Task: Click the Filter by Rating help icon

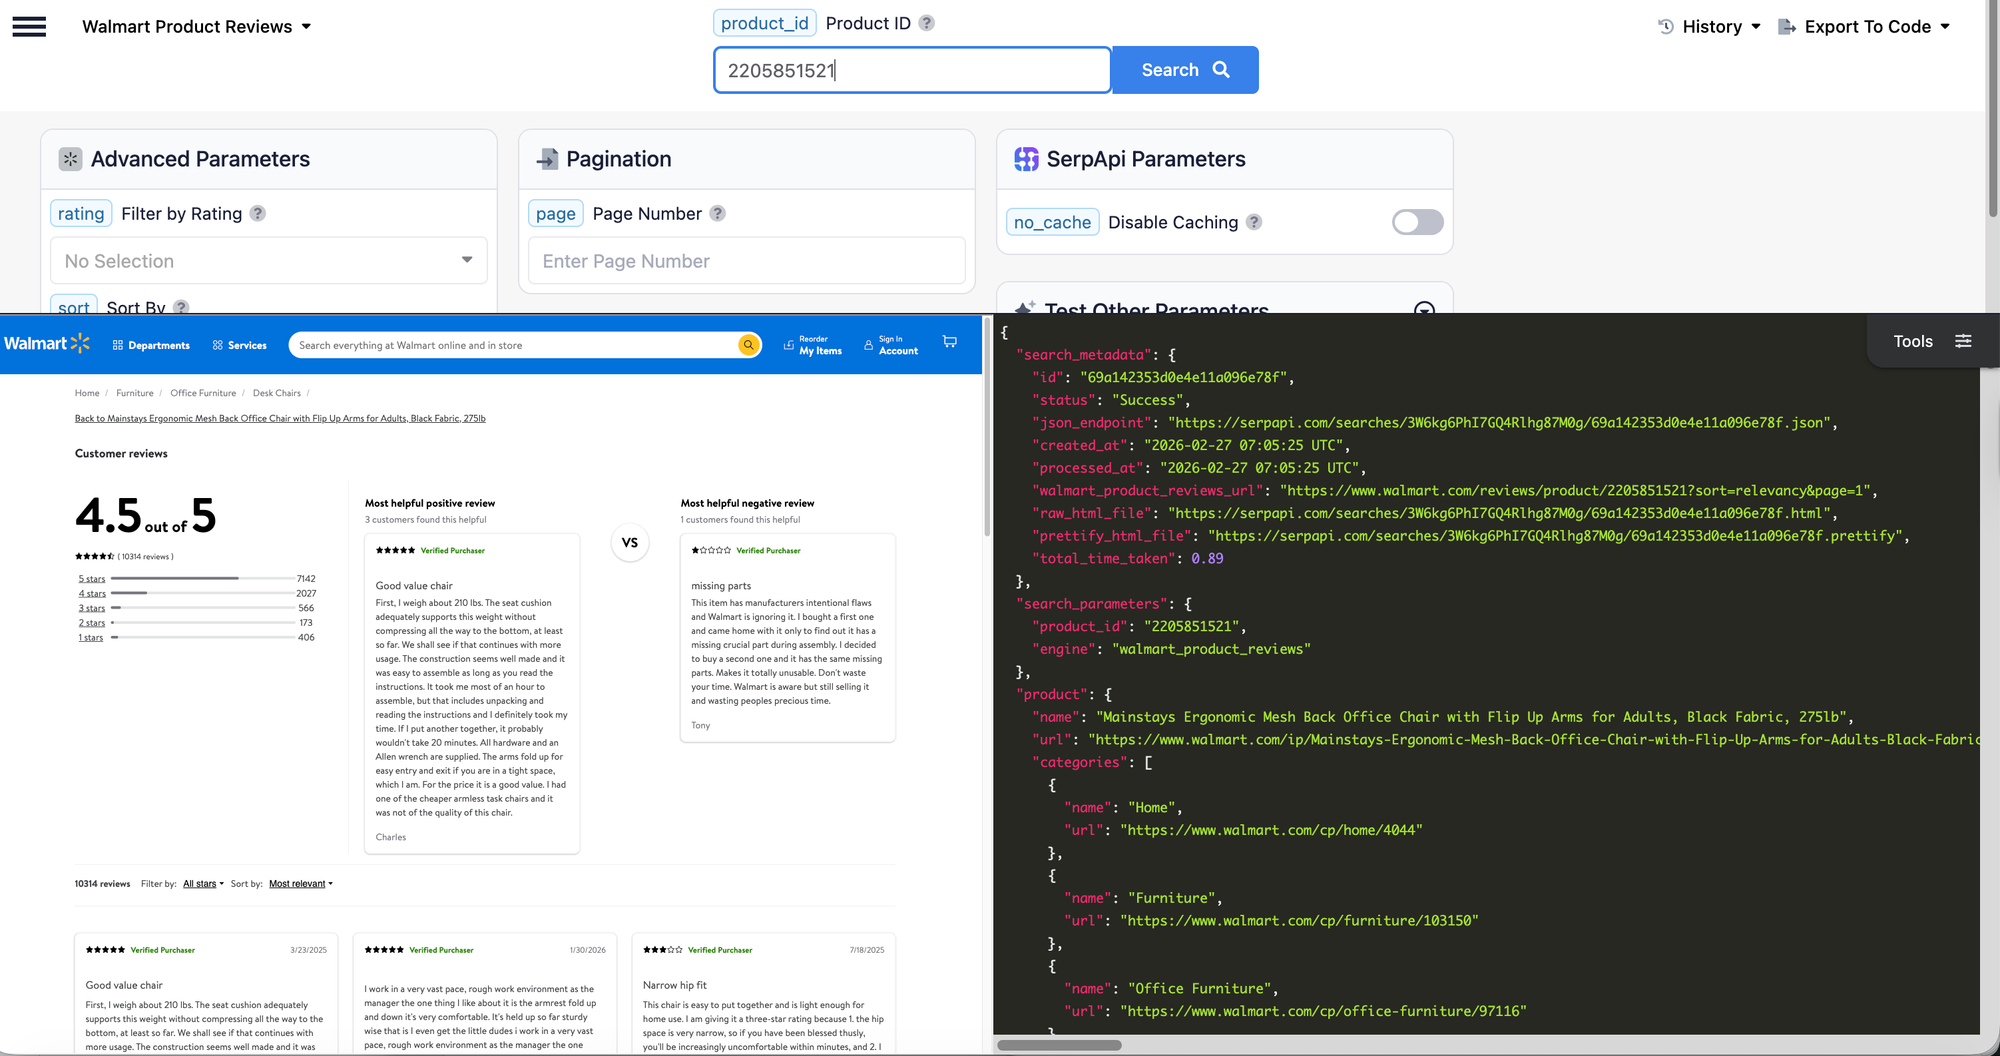Action: tap(258, 214)
